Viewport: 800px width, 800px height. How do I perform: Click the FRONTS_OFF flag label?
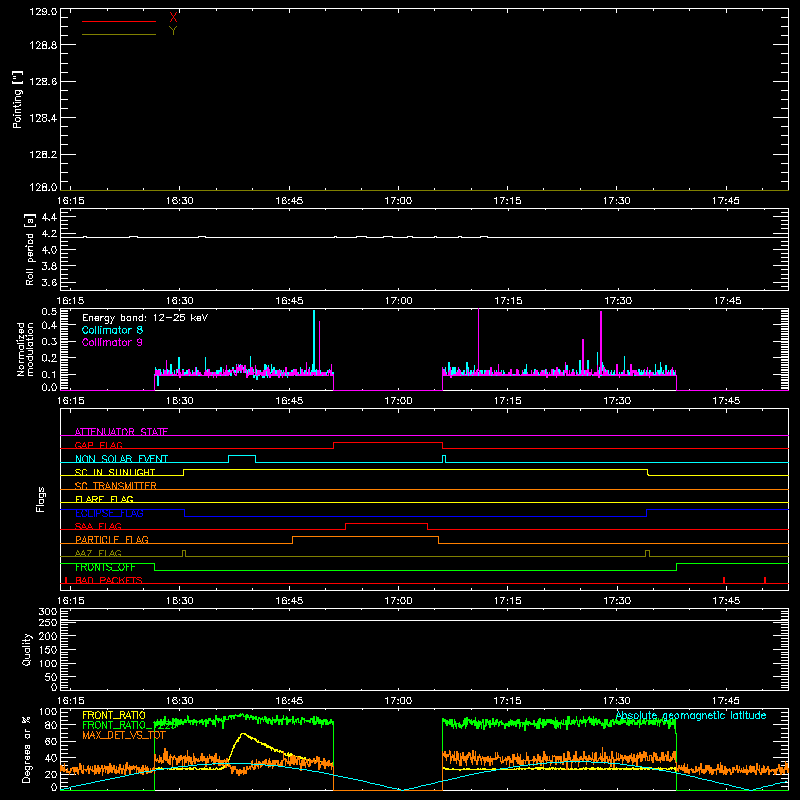105,567
